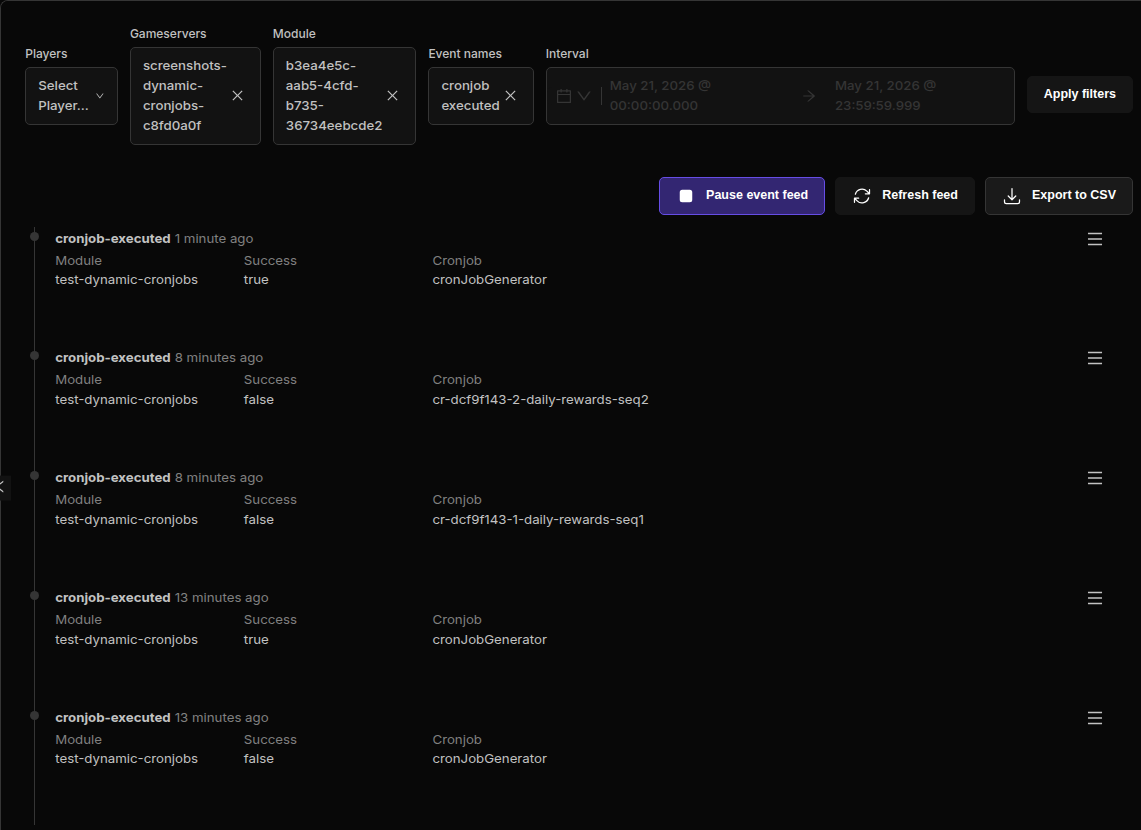1141x830 pixels.
Task: Click timeline dot of the seq1 event
Action: coord(34,476)
